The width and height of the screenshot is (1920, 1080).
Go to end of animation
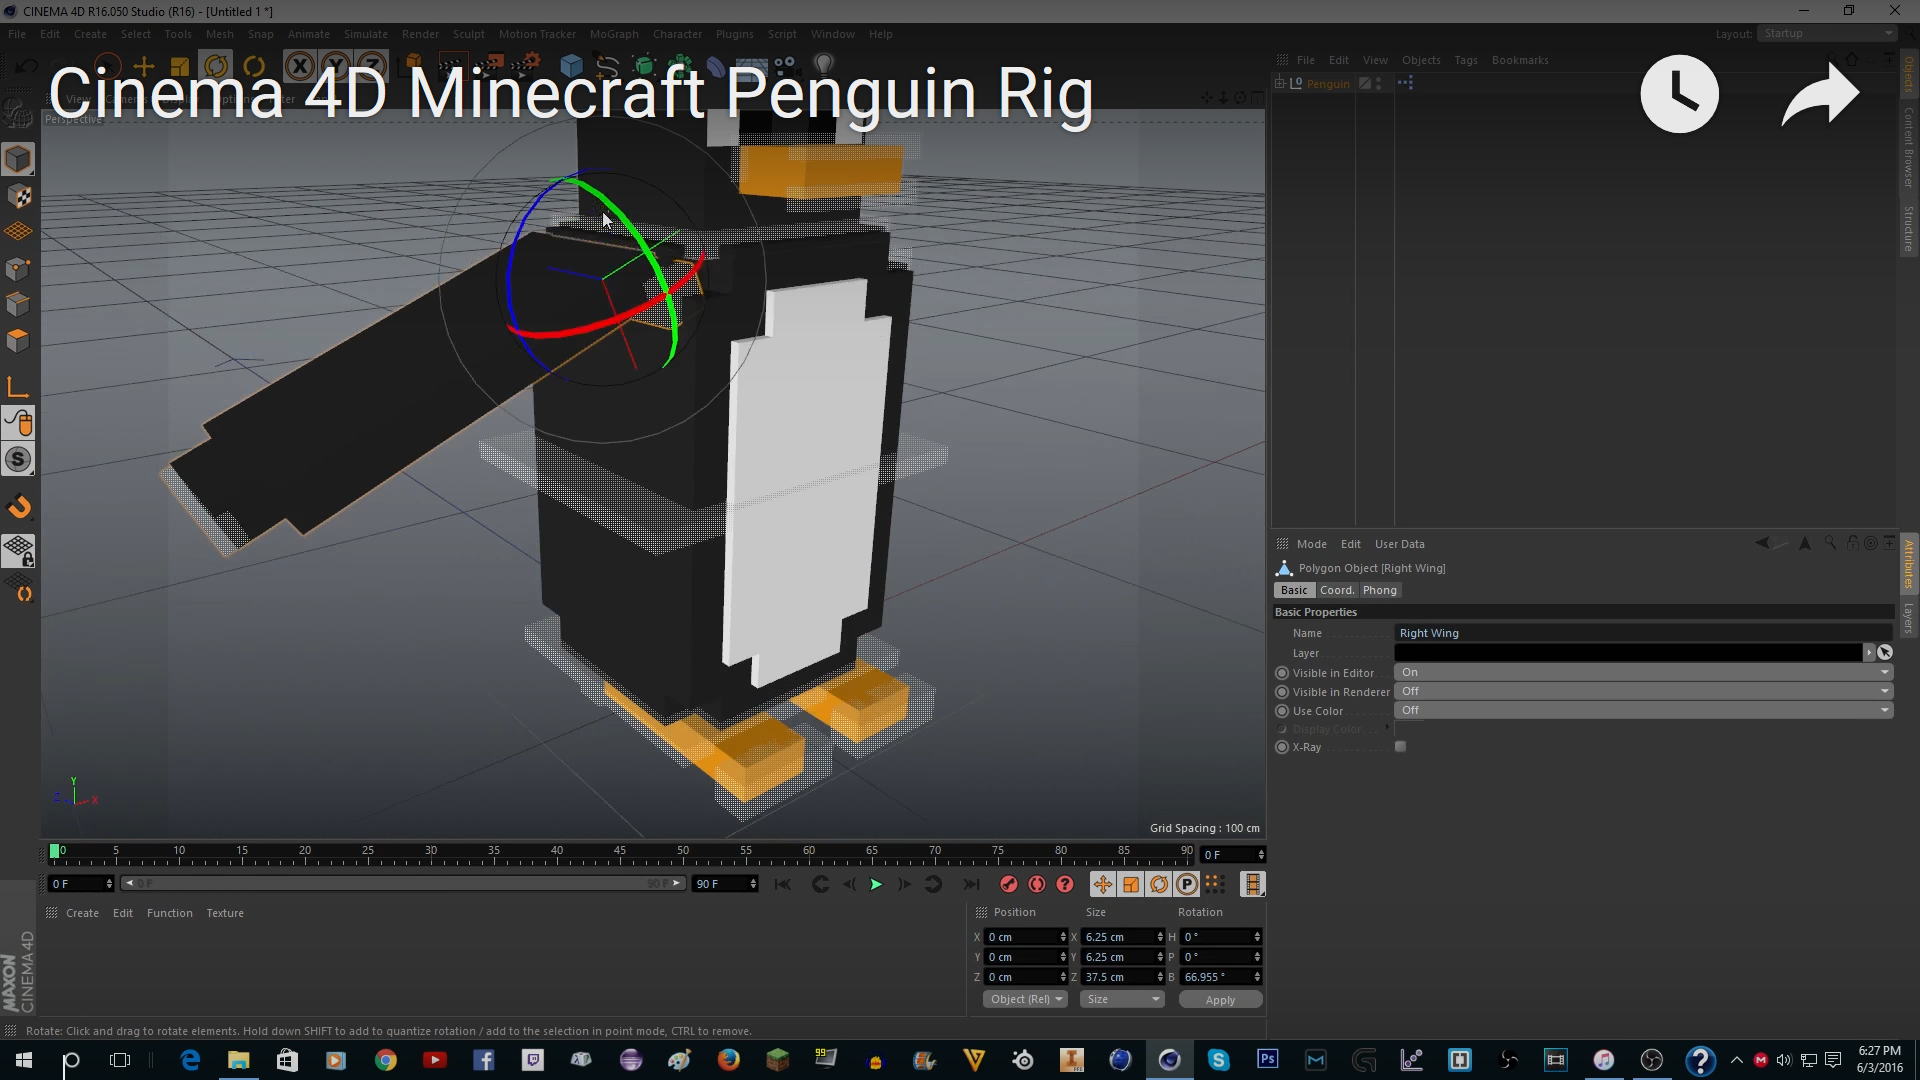[x=970, y=884]
